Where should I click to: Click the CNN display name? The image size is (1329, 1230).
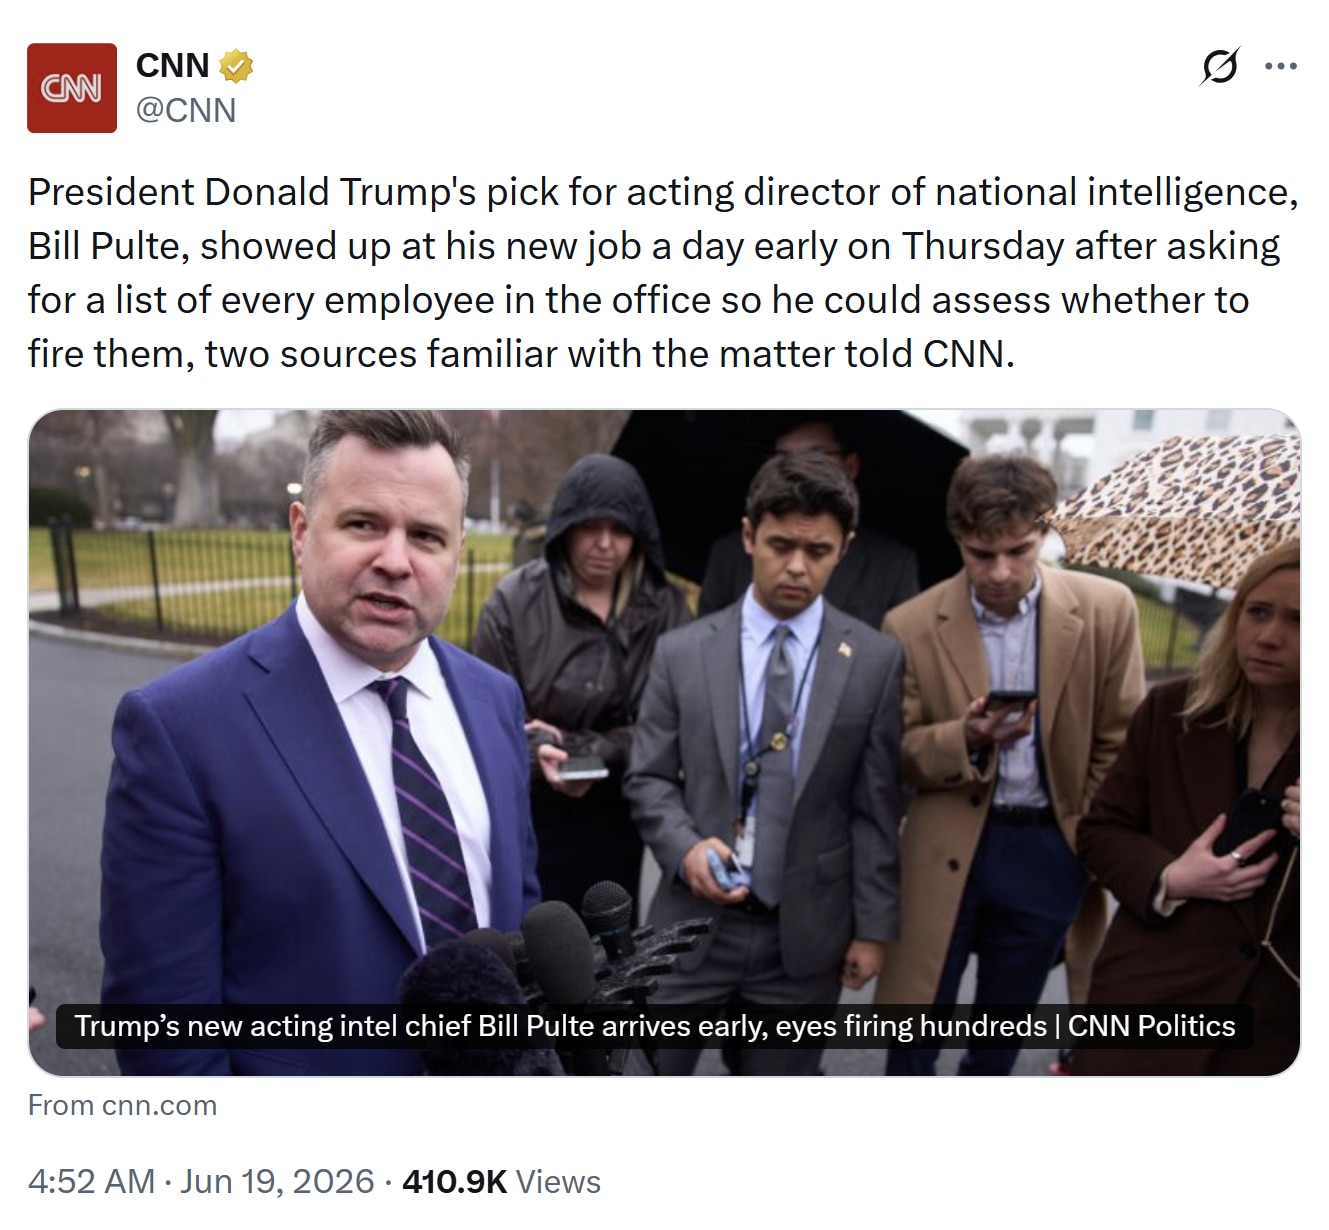(172, 66)
